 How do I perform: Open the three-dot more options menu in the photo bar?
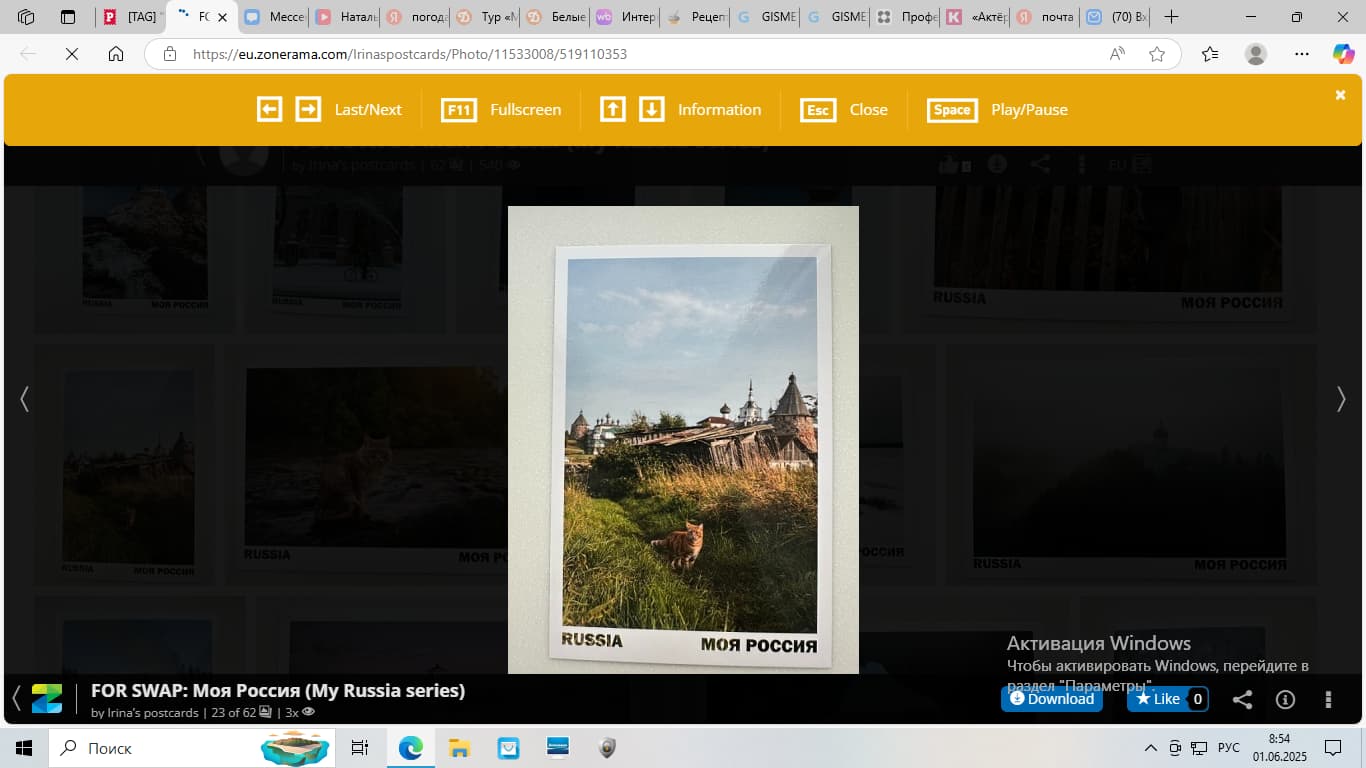1328,700
